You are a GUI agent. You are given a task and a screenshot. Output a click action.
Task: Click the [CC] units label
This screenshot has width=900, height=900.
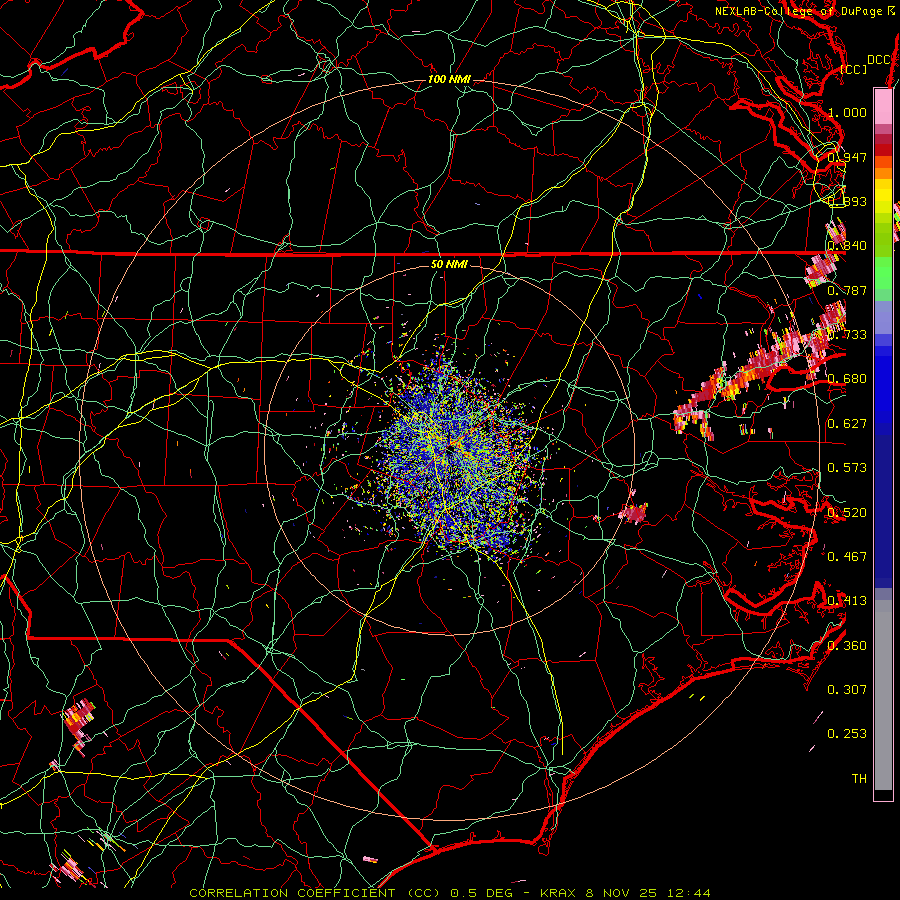click(x=853, y=69)
